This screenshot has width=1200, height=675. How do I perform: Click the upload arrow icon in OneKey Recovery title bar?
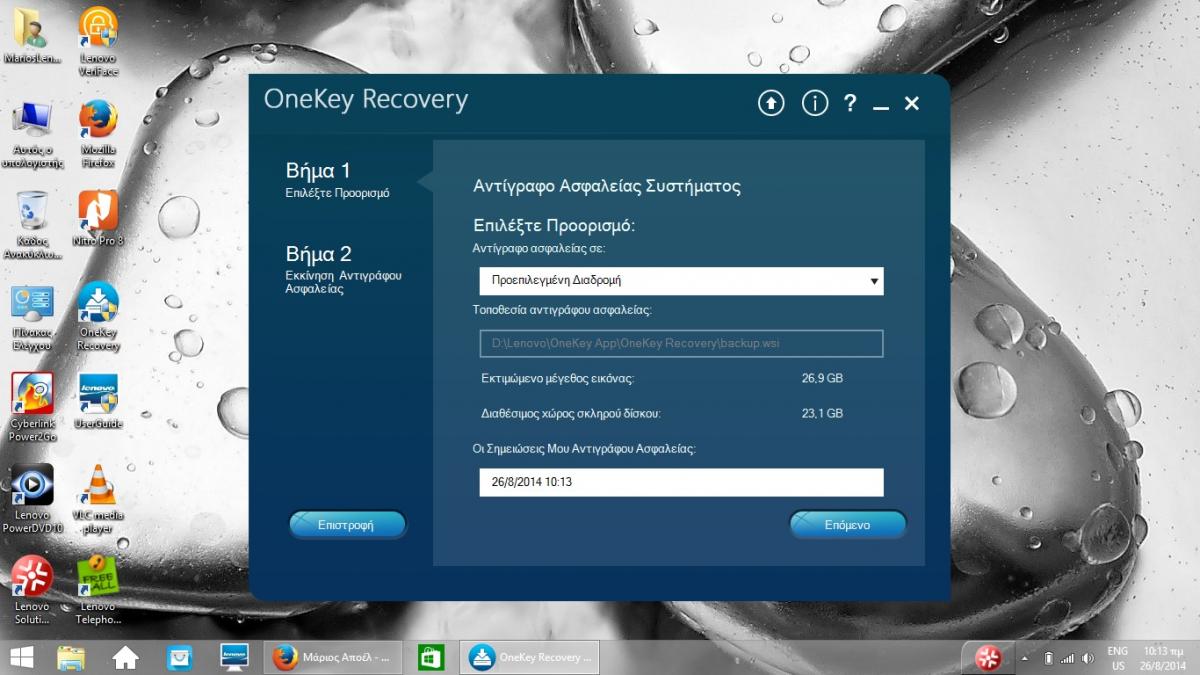pyautogui.click(x=770, y=103)
